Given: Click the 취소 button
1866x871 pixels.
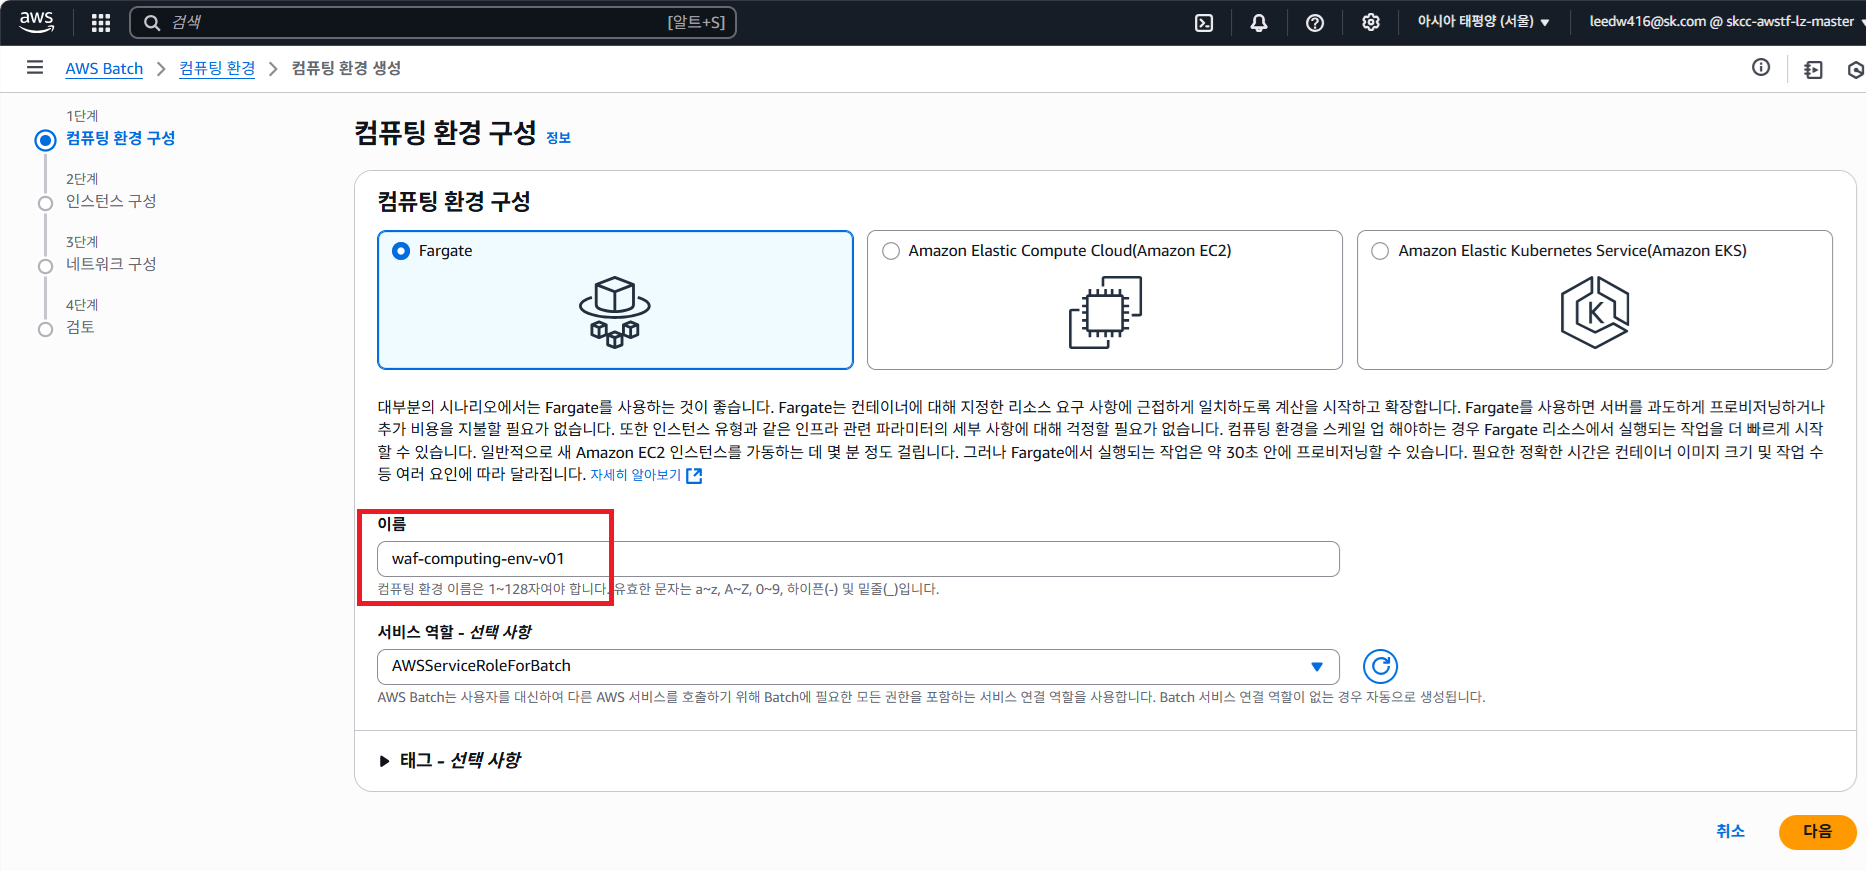Looking at the screenshot, I should pos(1730,831).
